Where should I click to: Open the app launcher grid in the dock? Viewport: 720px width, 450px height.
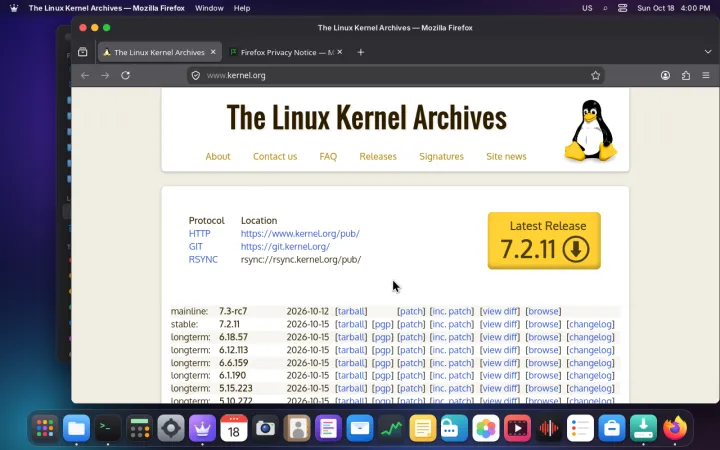[45, 428]
